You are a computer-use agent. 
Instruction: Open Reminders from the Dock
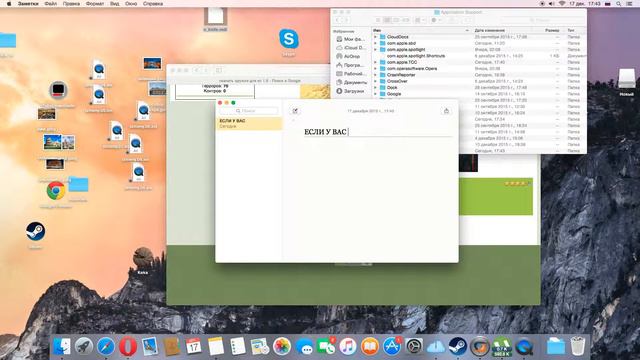pyautogui.click(x=237, y=347)
